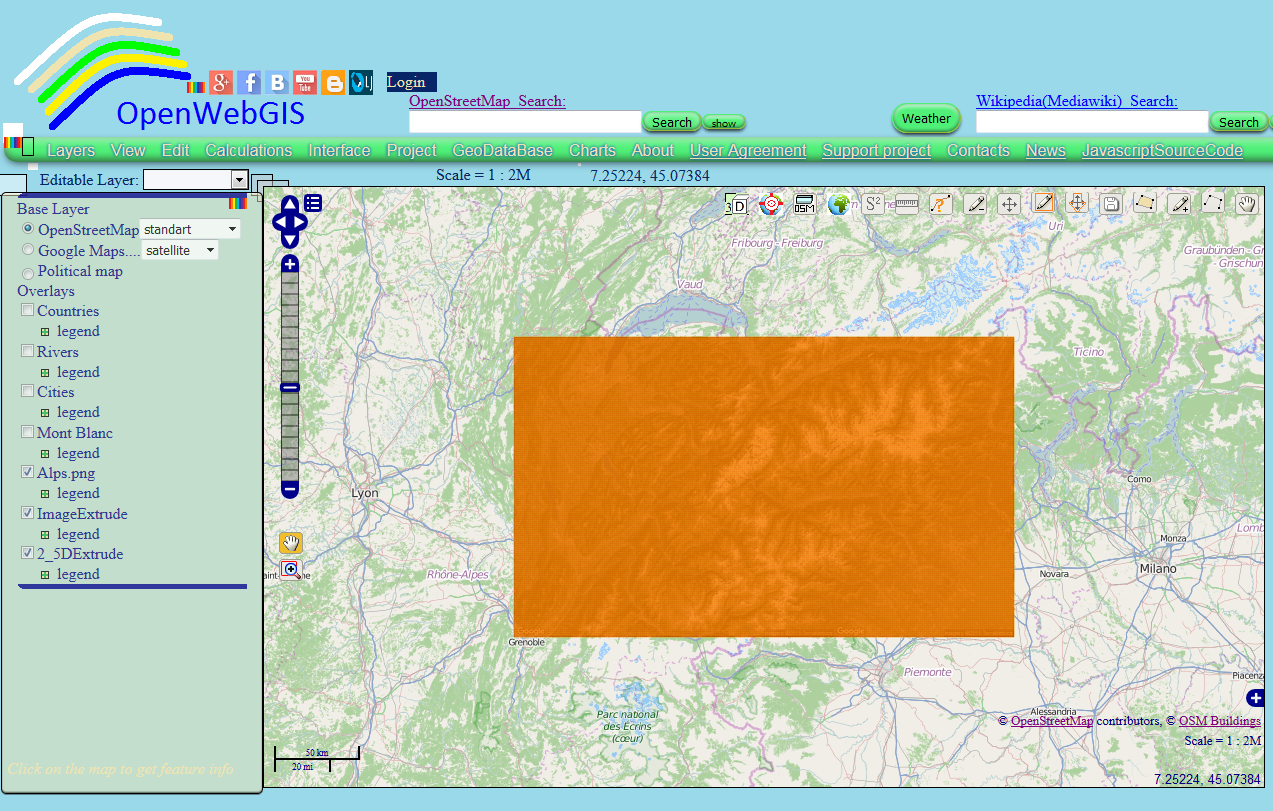The height and width of the screenshot is (811, 1273).
Task: Open the User Agreement link
Action: pyautogui.click(x=748, y=150)
